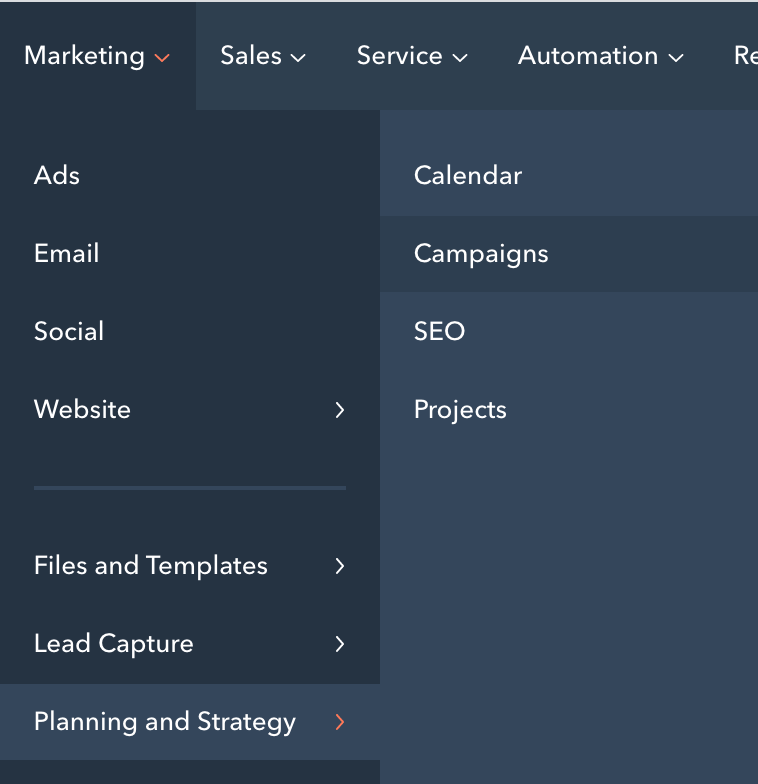The image size is (758, 784).
Task: Expand the arrow next to Files and Templates
Action: (340, 566)
